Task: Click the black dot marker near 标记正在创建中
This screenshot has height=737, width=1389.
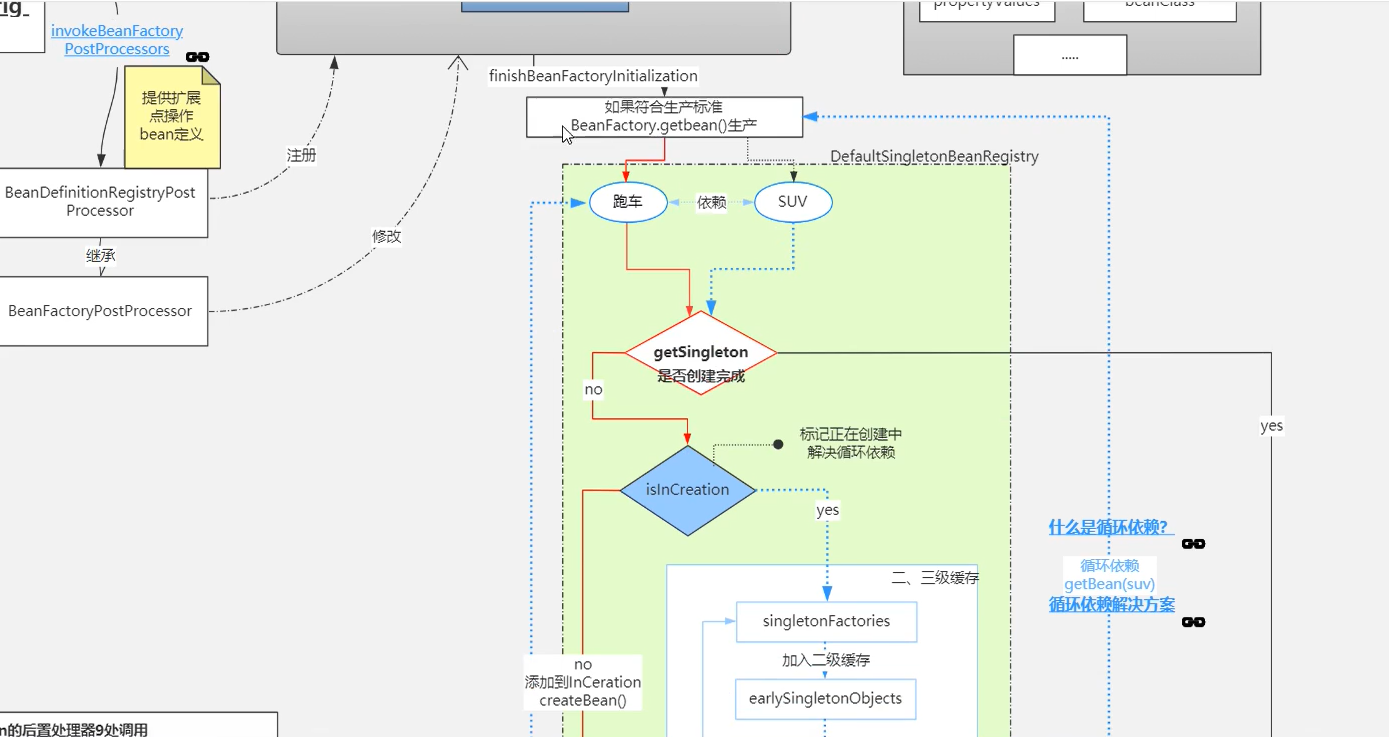Action: 778,445
